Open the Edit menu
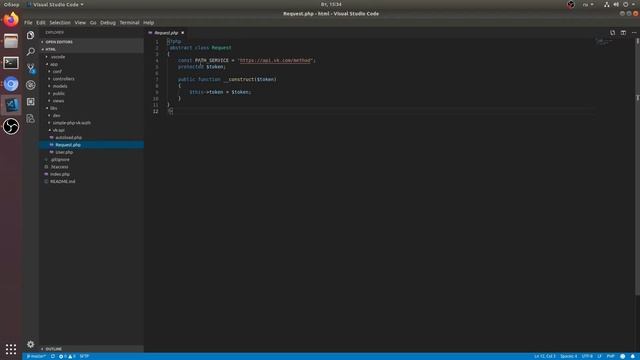This screenshot has height=360, width=640. [x=40, y=23]
